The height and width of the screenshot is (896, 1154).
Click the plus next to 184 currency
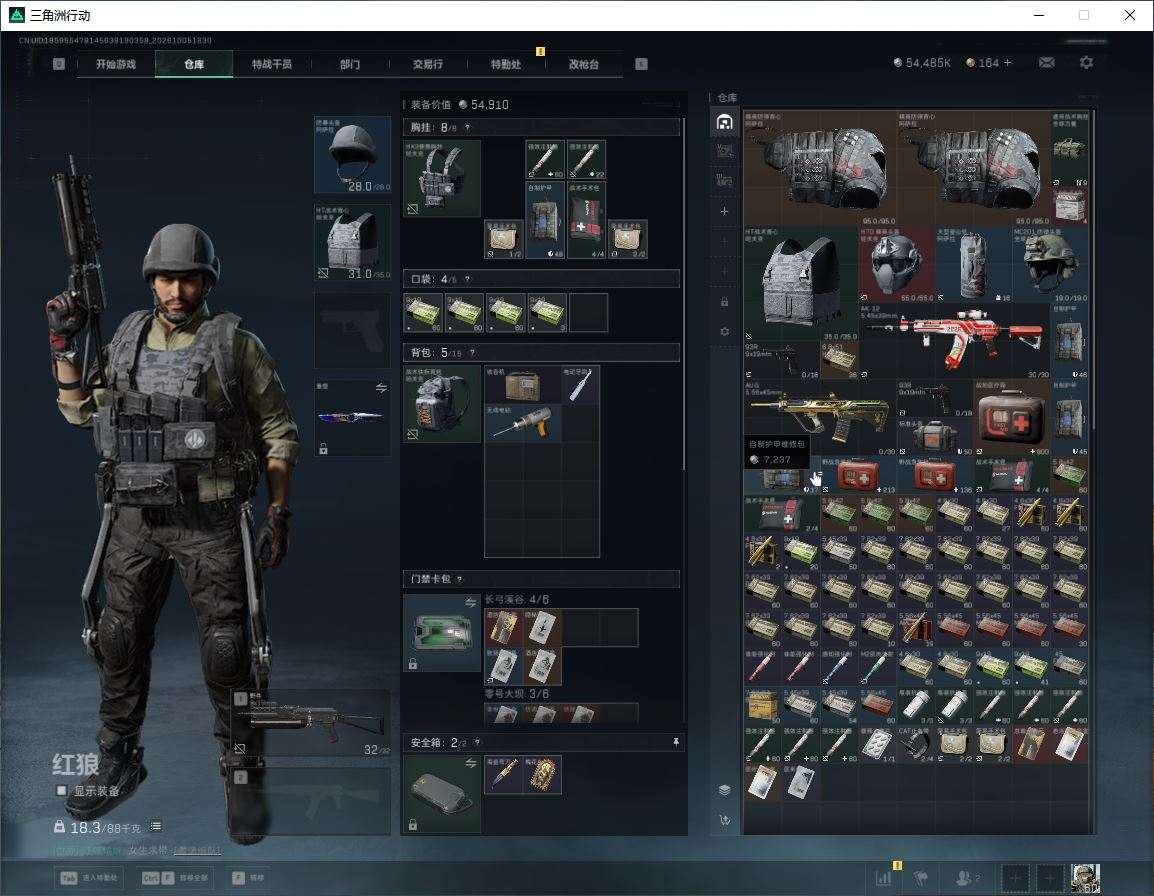tap(1008, 63)
